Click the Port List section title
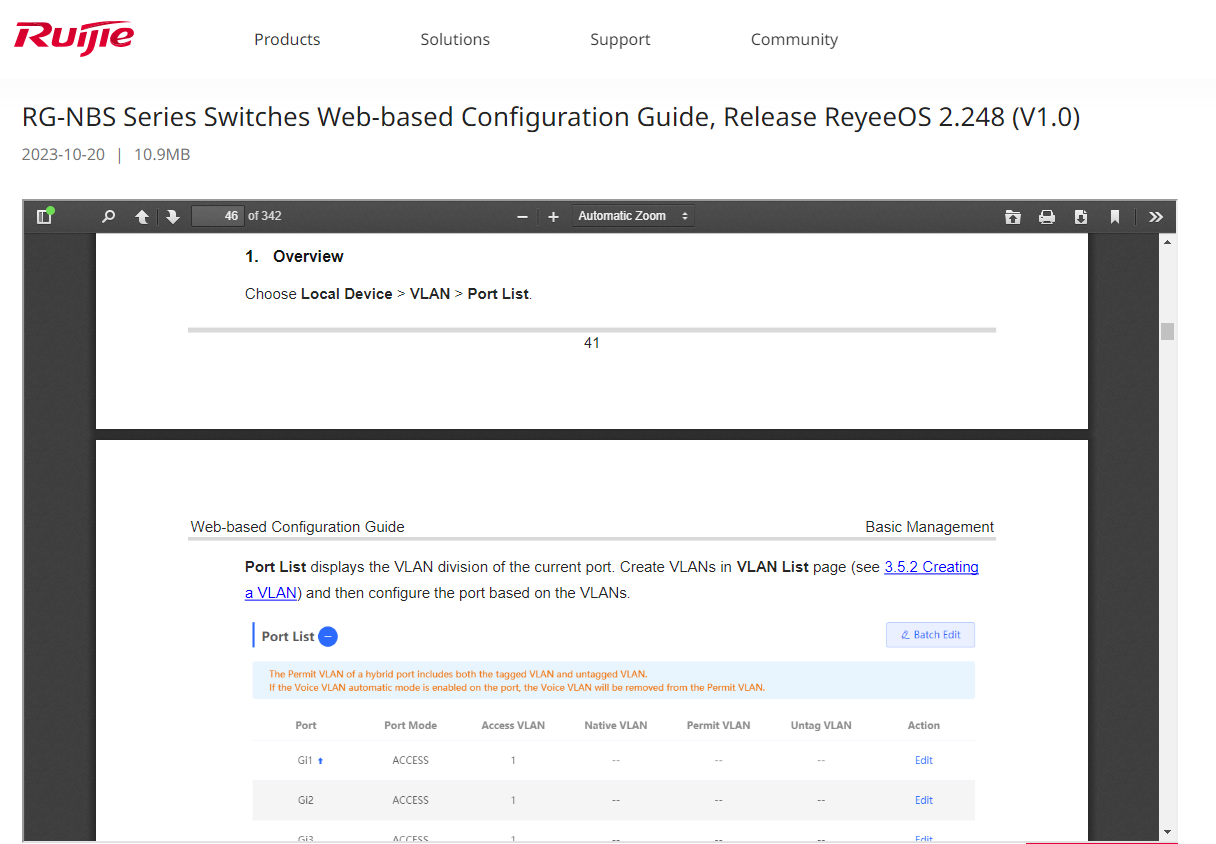The image size is (1216, 844). pyautogui.click(x=288, y=636)
